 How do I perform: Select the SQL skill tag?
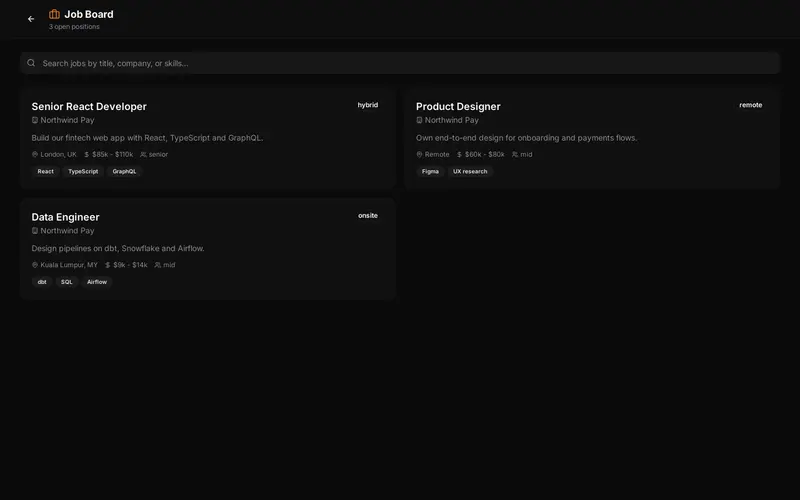(67, 282)
